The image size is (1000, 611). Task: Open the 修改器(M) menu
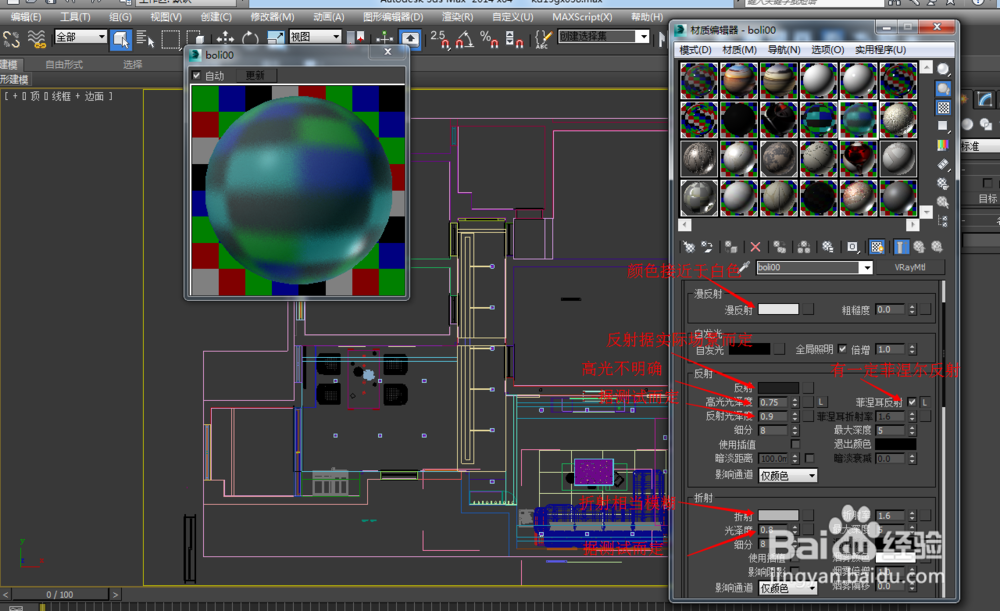272,17
